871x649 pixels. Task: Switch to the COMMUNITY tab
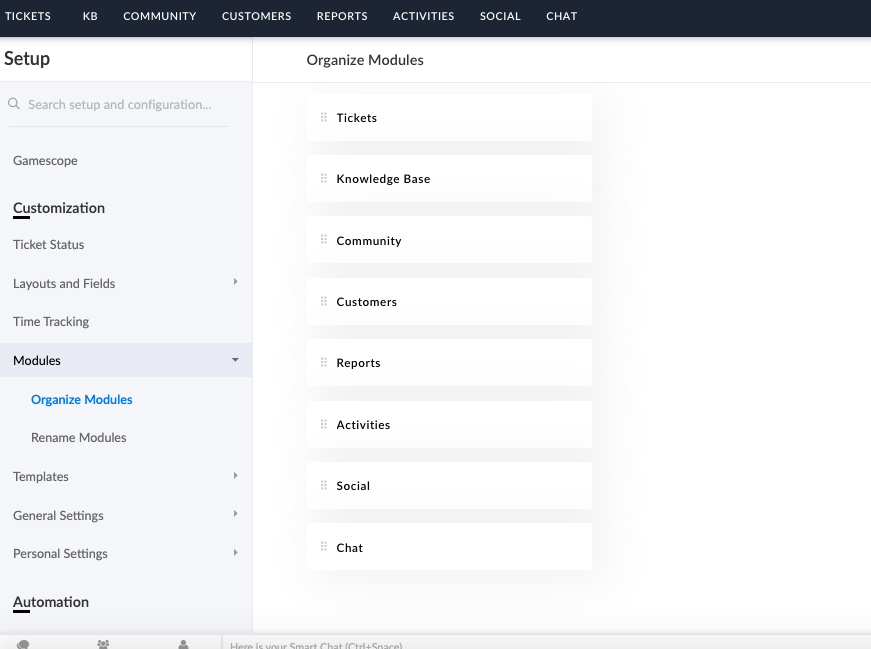pyautogui.click(x=160, y=16)
